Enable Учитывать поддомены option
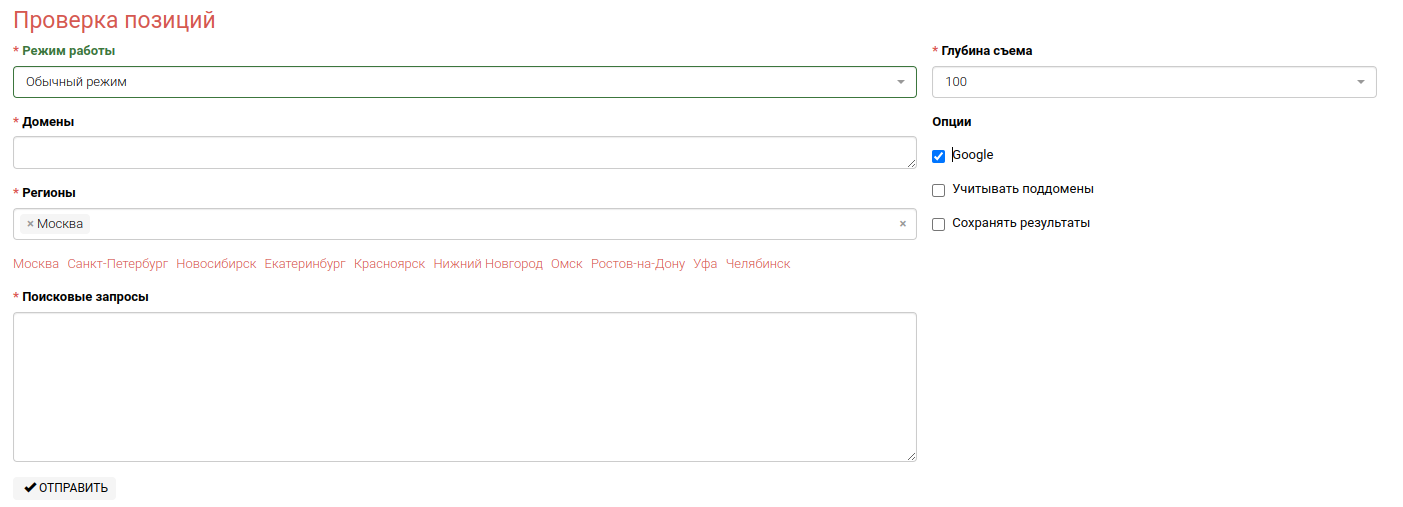Viewport: 1403px width, 507px height. [938, 190]
